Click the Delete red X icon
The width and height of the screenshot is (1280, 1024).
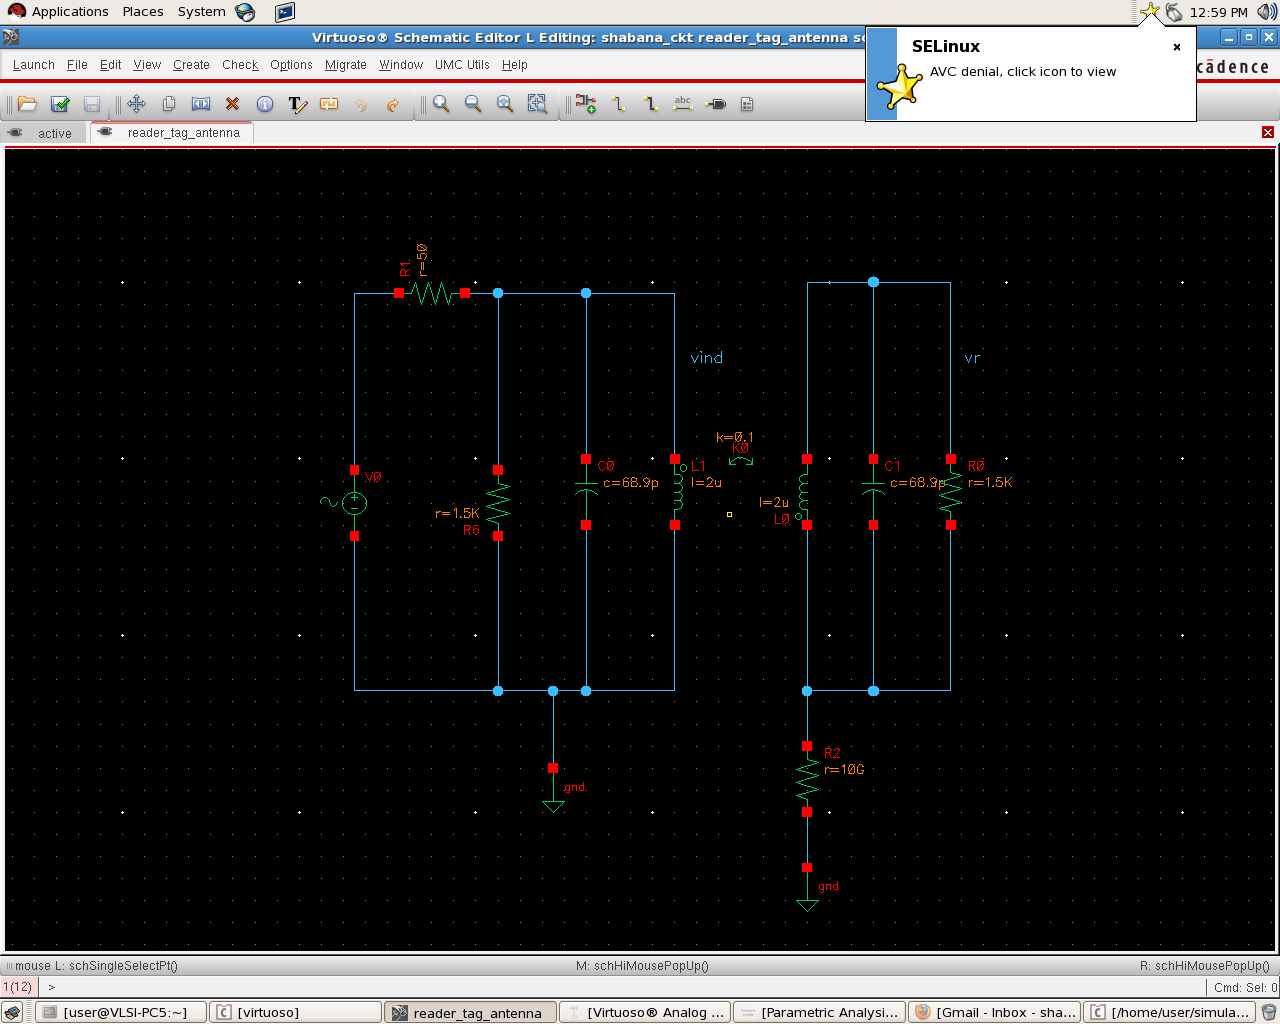(232, 104)
